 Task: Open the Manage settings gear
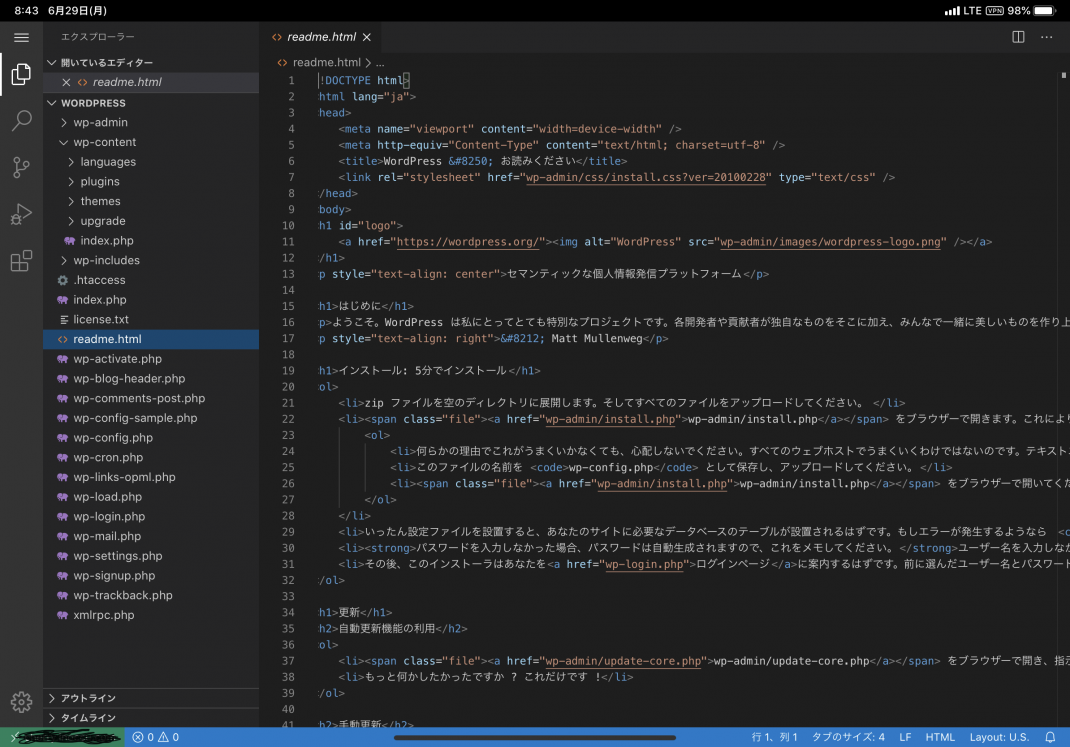point(21,702)
